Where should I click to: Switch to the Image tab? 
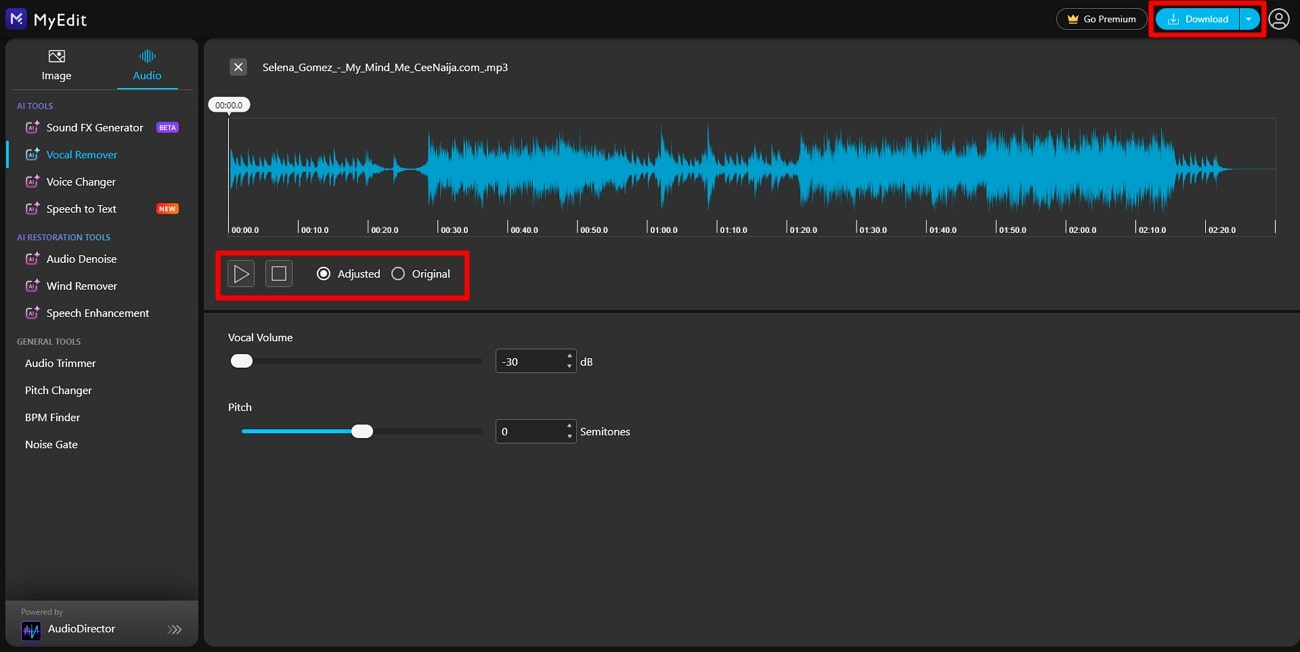56,65
